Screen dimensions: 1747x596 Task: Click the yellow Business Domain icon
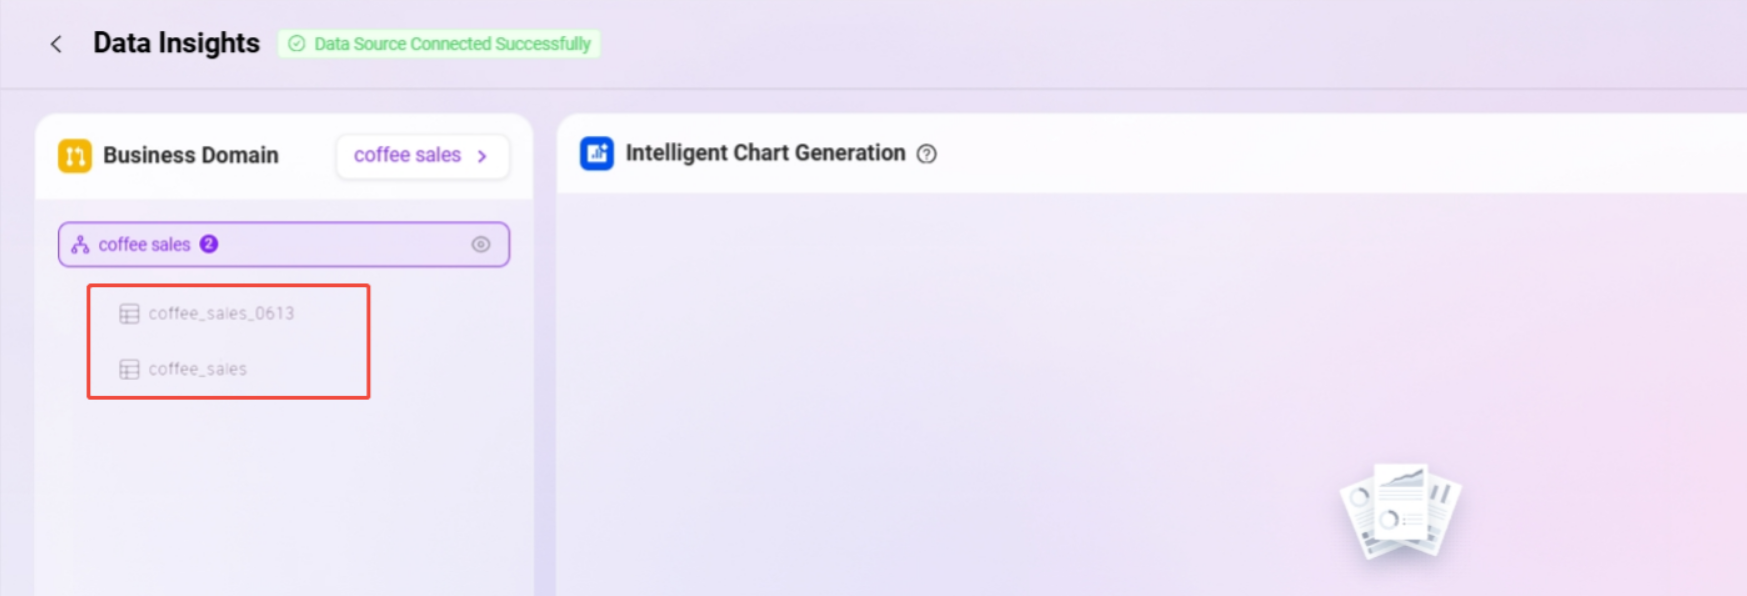(x=75, y=156)
